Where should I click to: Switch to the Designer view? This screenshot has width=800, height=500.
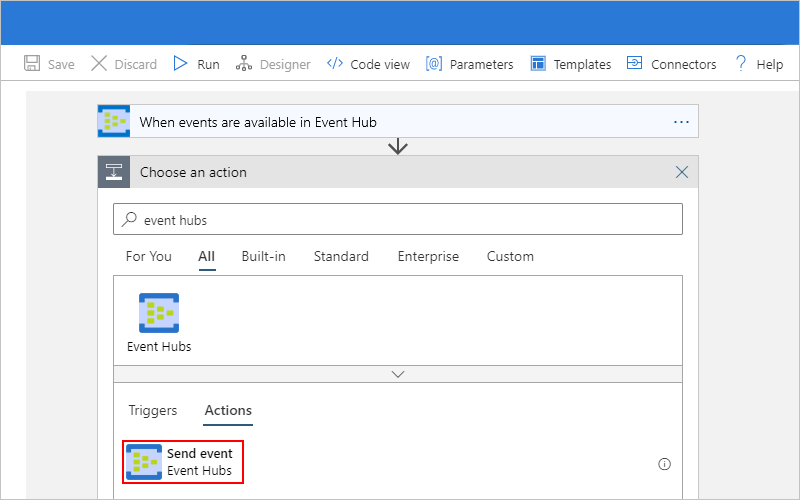(x=273, y=64)
